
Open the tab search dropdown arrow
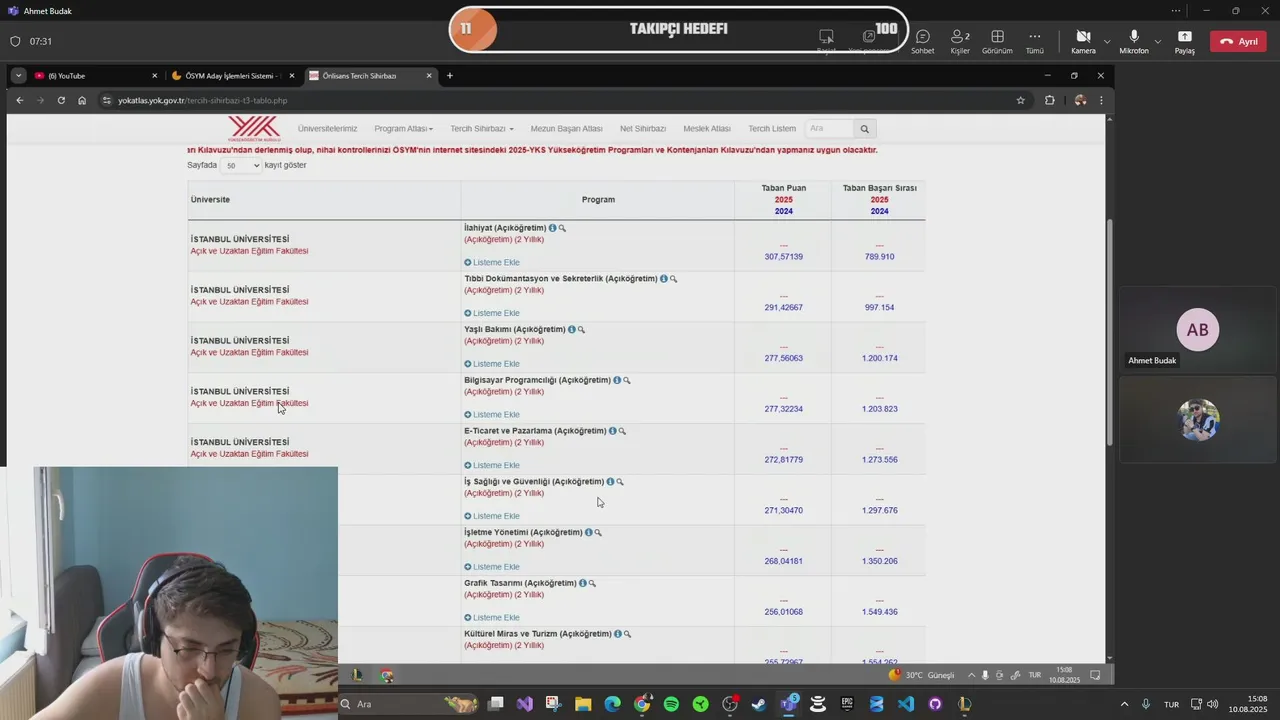click(x=18, y=76)
